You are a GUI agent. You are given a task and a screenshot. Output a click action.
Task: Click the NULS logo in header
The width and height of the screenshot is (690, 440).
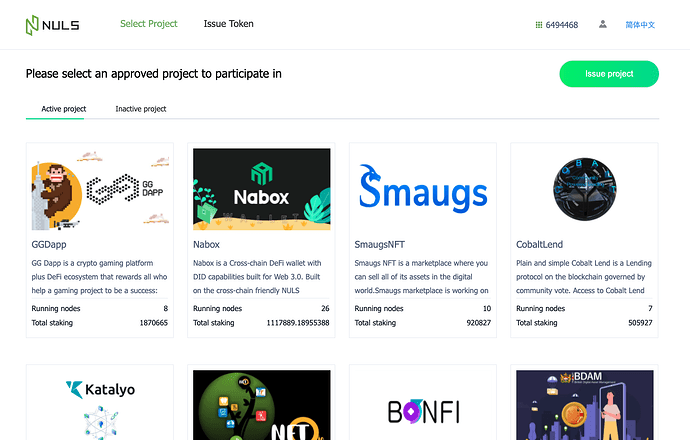[x=52, y=24]
